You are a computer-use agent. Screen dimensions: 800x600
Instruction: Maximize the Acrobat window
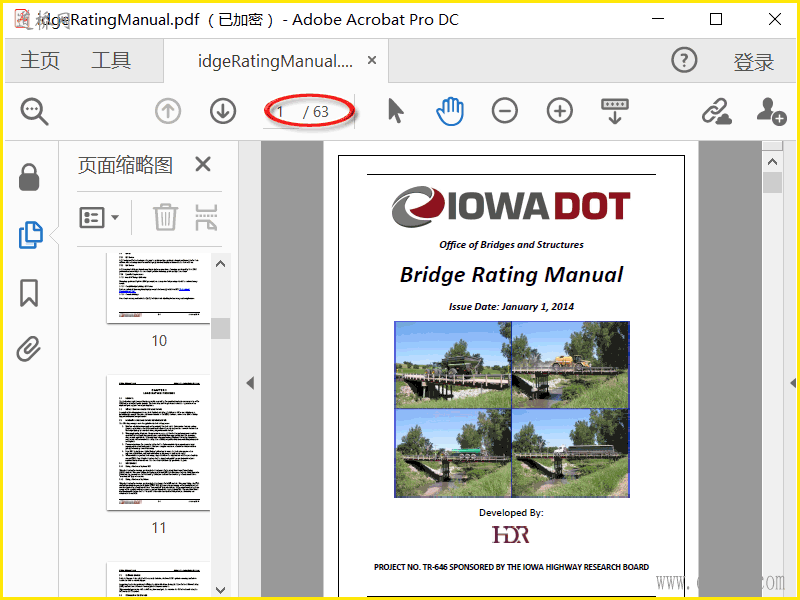coord(716,19)
